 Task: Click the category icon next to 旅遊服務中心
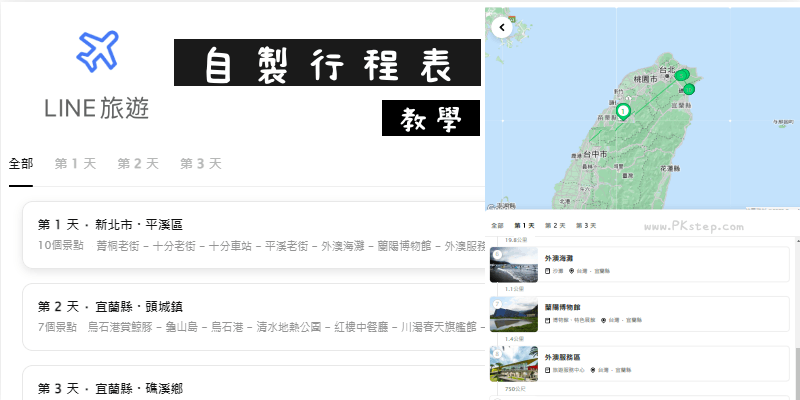click(547, 370)
